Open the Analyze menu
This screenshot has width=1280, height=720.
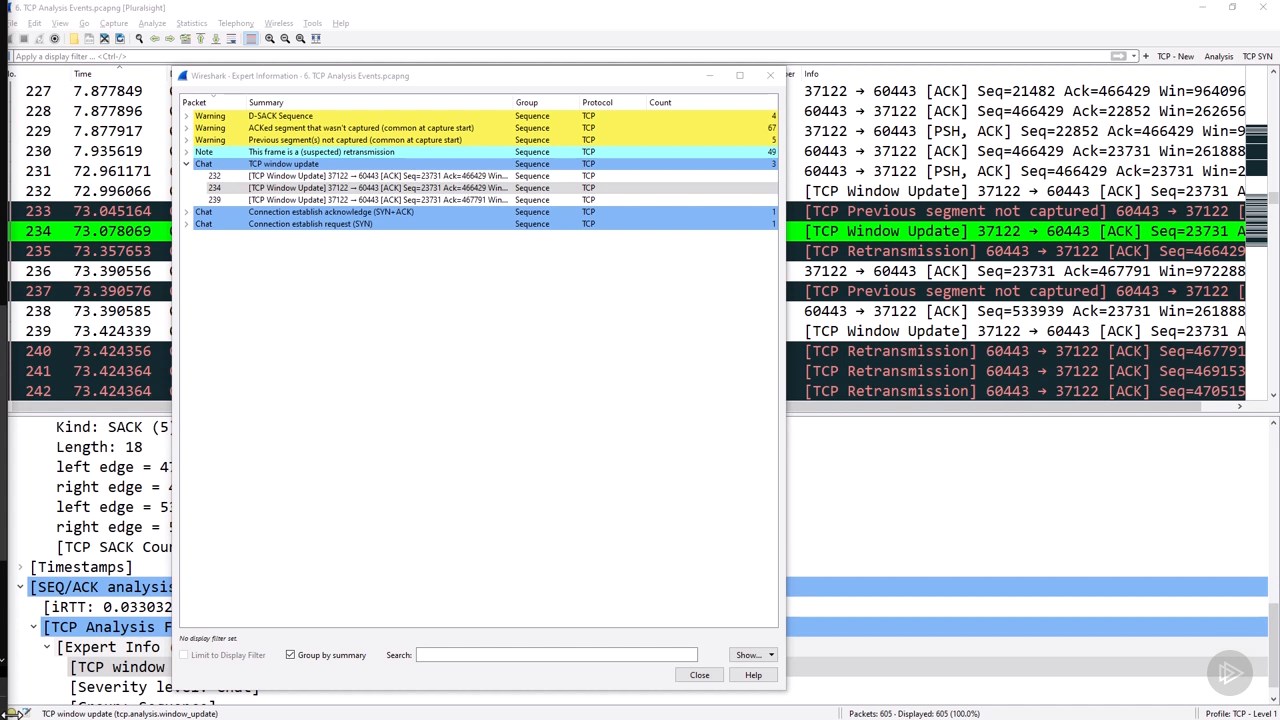[x=152, y=23]
